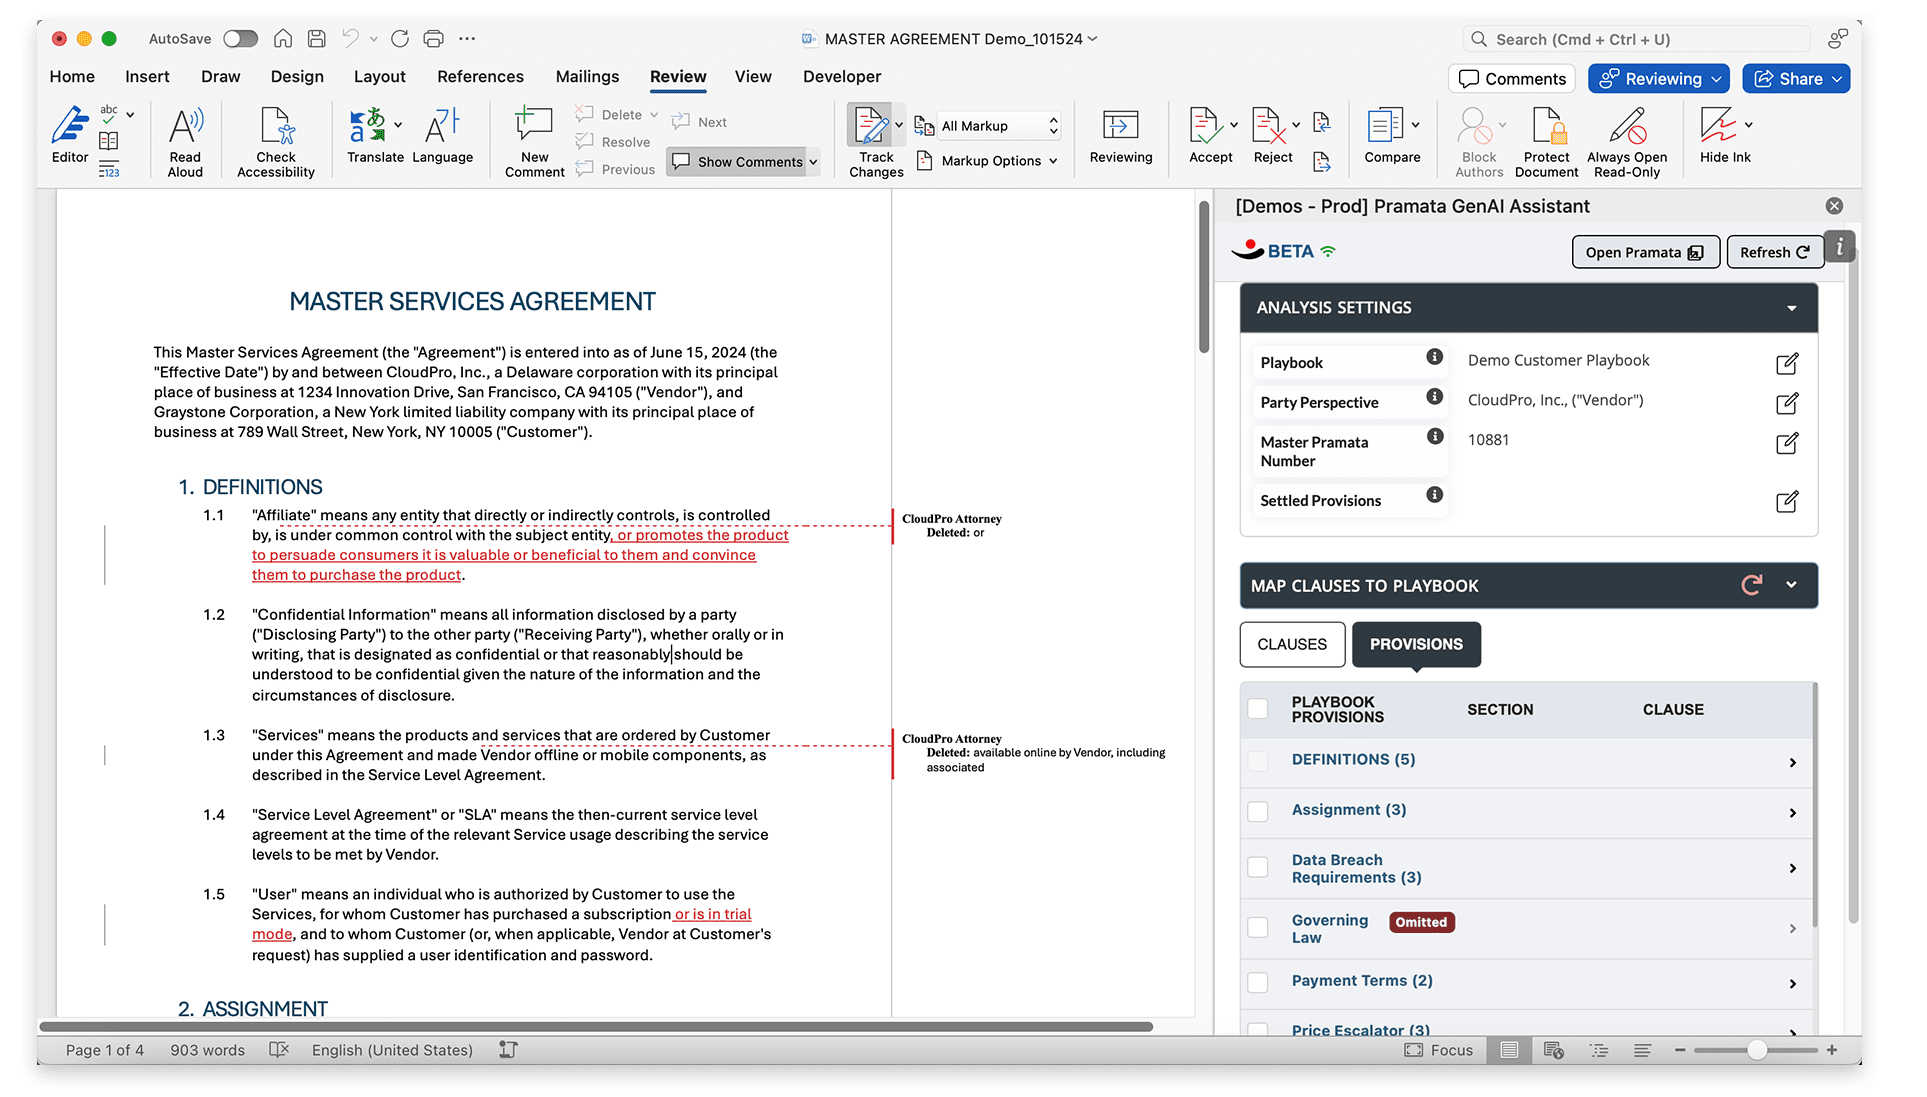Click the zoom slider handle
Screen dimensions: 1927x1097
point(1757,1050)
